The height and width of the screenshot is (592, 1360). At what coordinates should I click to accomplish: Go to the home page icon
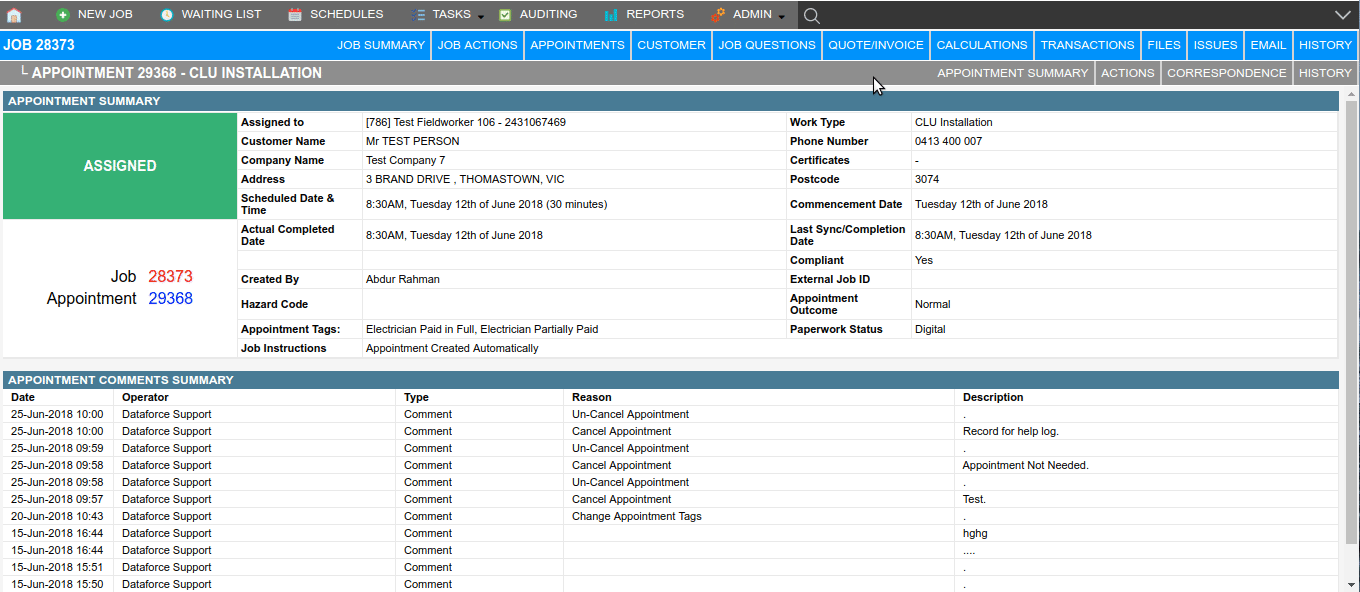[x=14, y=15]
